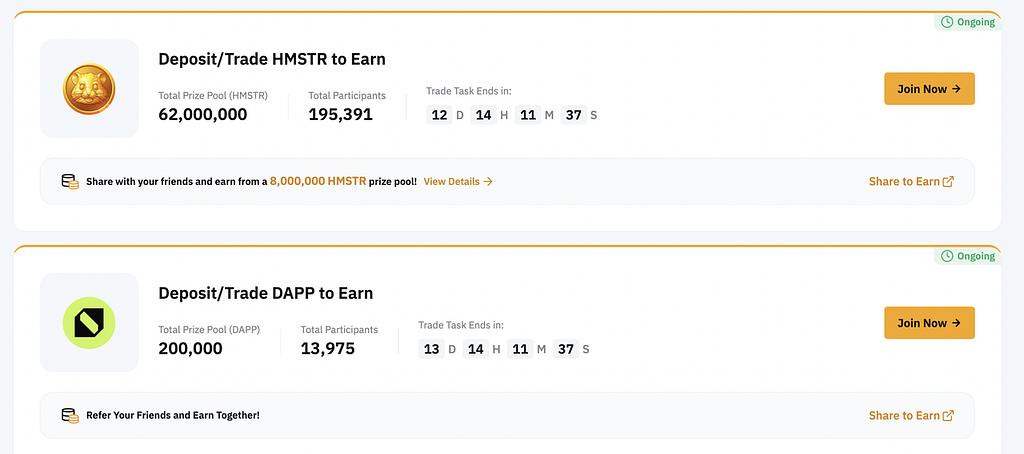Click external link icon beside DAPP Share to Earn
1024x454 pixels.
(x=948, y=416)
